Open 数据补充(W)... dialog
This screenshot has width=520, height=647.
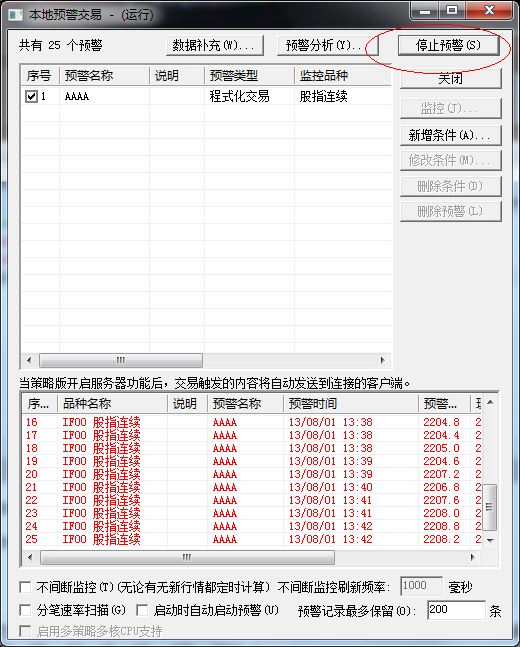pyautogui.click(x=215, y=45)
